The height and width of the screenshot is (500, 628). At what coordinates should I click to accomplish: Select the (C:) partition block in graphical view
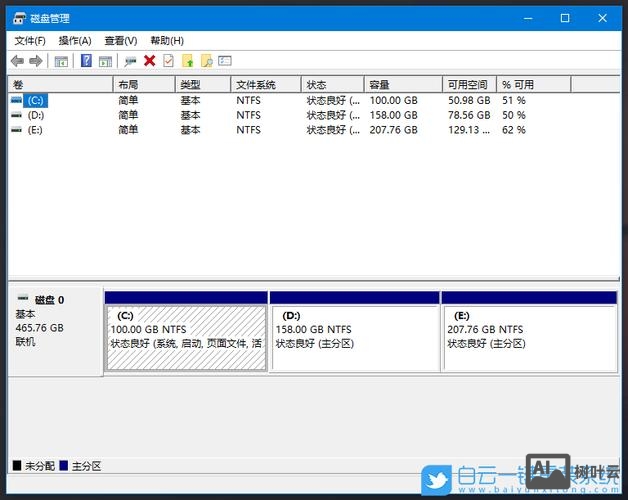point(186,332)
